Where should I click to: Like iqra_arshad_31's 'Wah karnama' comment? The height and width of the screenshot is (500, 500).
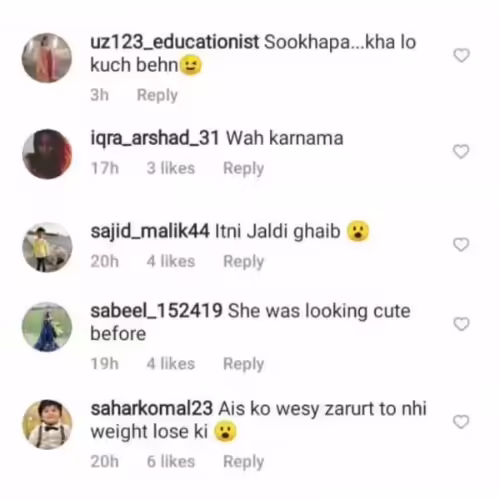point(461,152)
